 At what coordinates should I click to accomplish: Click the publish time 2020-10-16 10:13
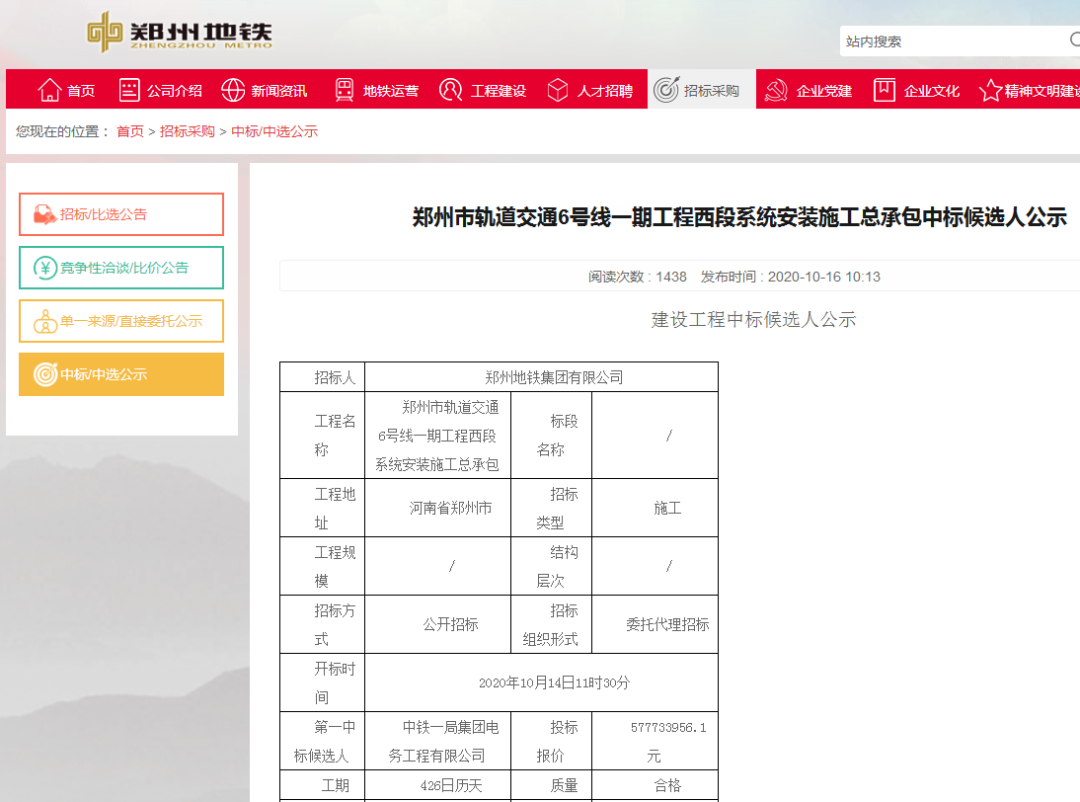pos(791,277)
